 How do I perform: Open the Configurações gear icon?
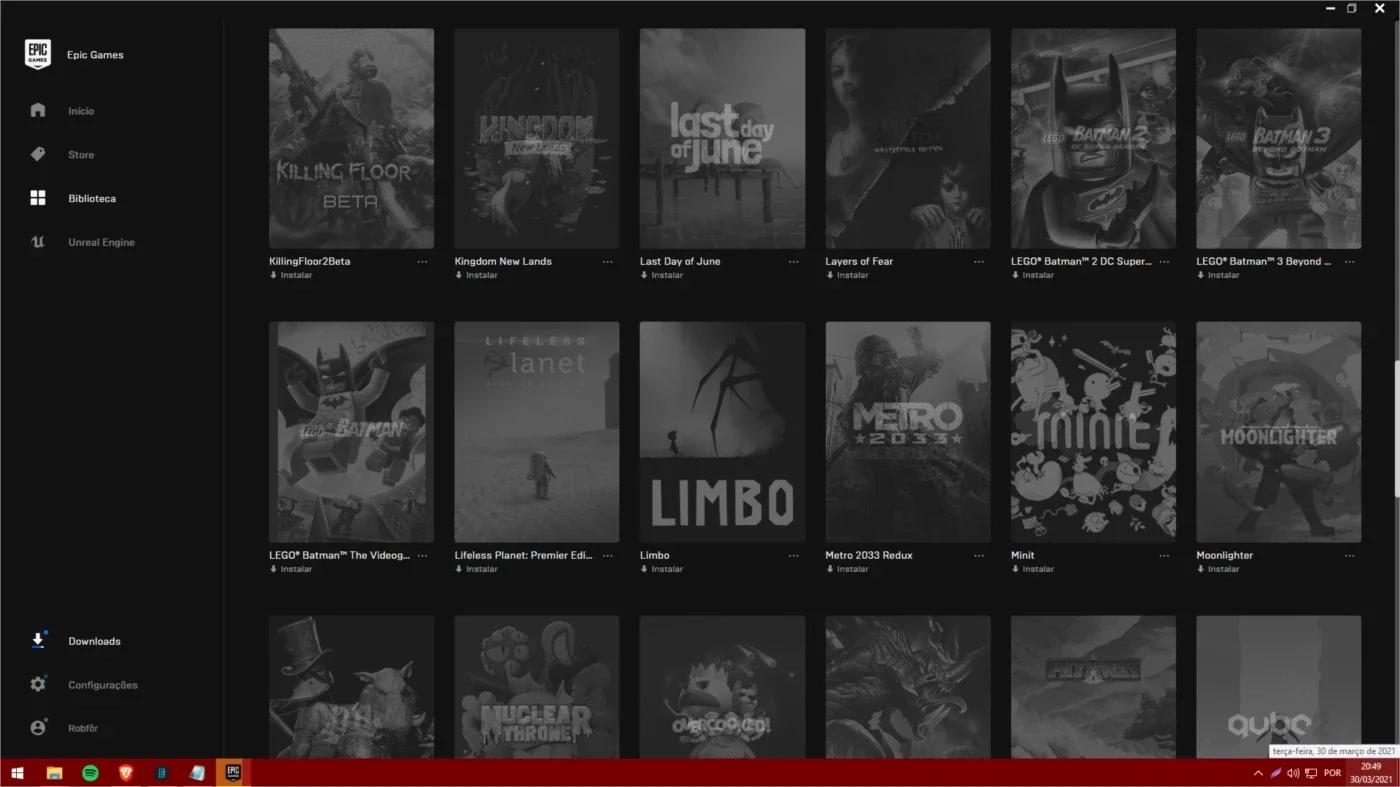[38, 684]
